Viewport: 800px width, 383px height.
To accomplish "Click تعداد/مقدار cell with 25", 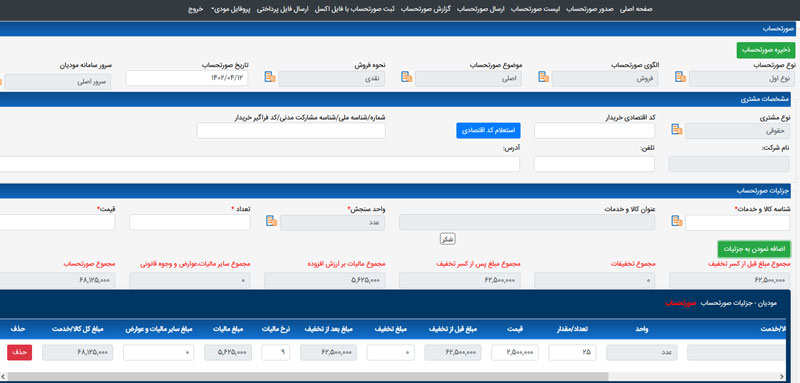I will 572,352.
